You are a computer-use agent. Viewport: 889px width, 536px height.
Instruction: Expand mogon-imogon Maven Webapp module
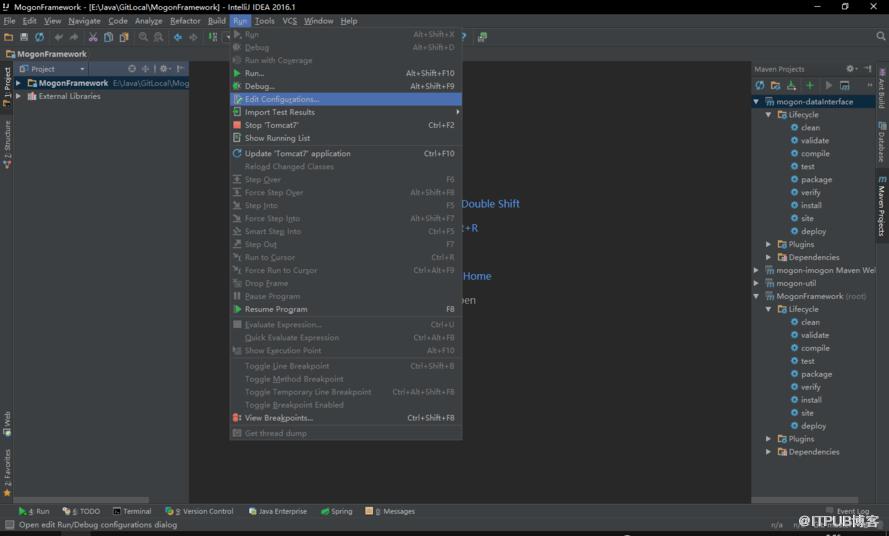(x=756, y=271)
